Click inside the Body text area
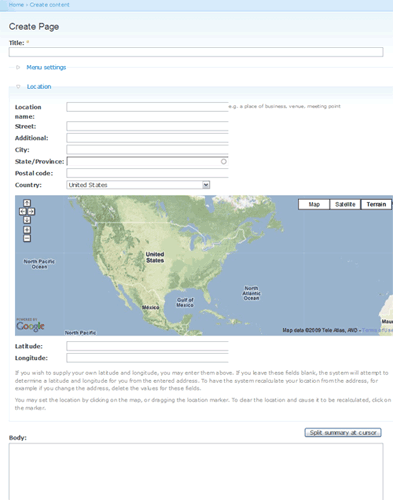Image resolution: width=393 pixels, height=500 pixels. 196,472
